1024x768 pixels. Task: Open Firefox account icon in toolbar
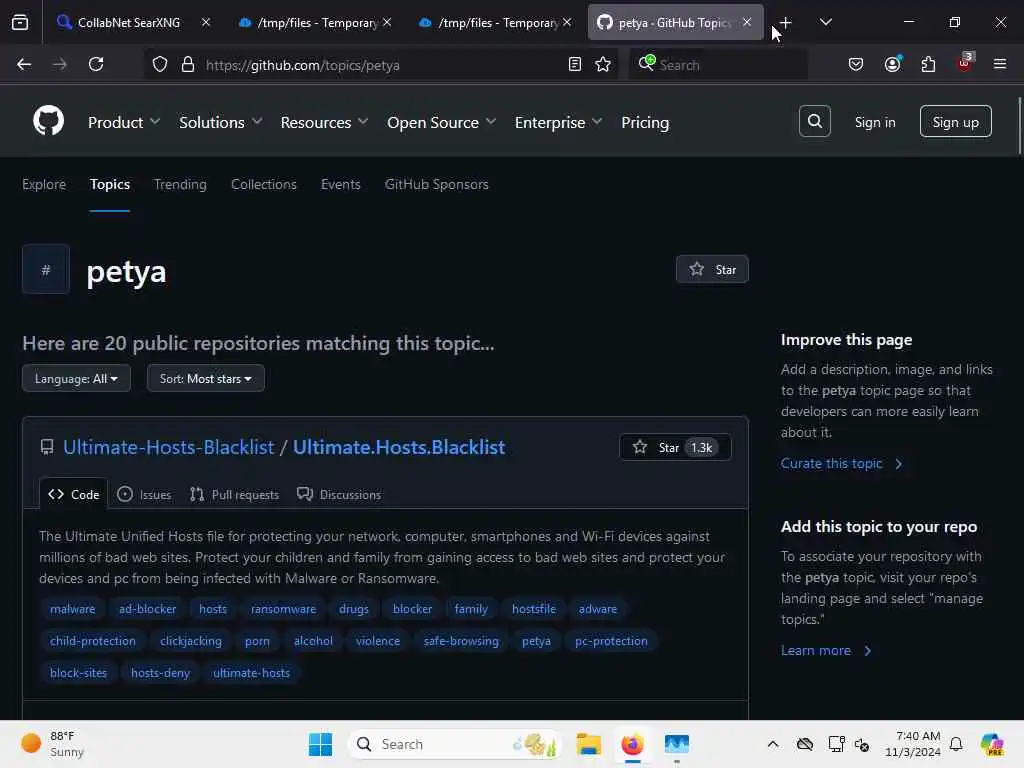pos(892,65)
